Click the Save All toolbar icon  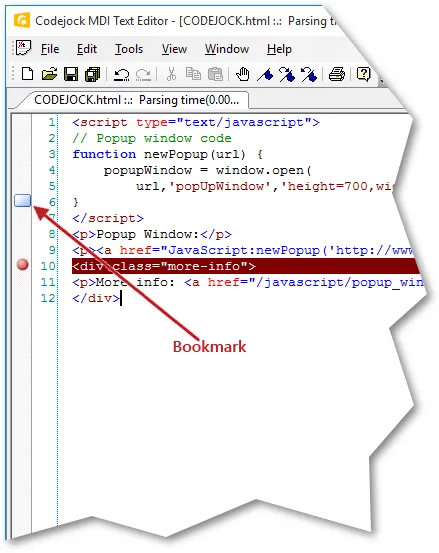[93, 74]
